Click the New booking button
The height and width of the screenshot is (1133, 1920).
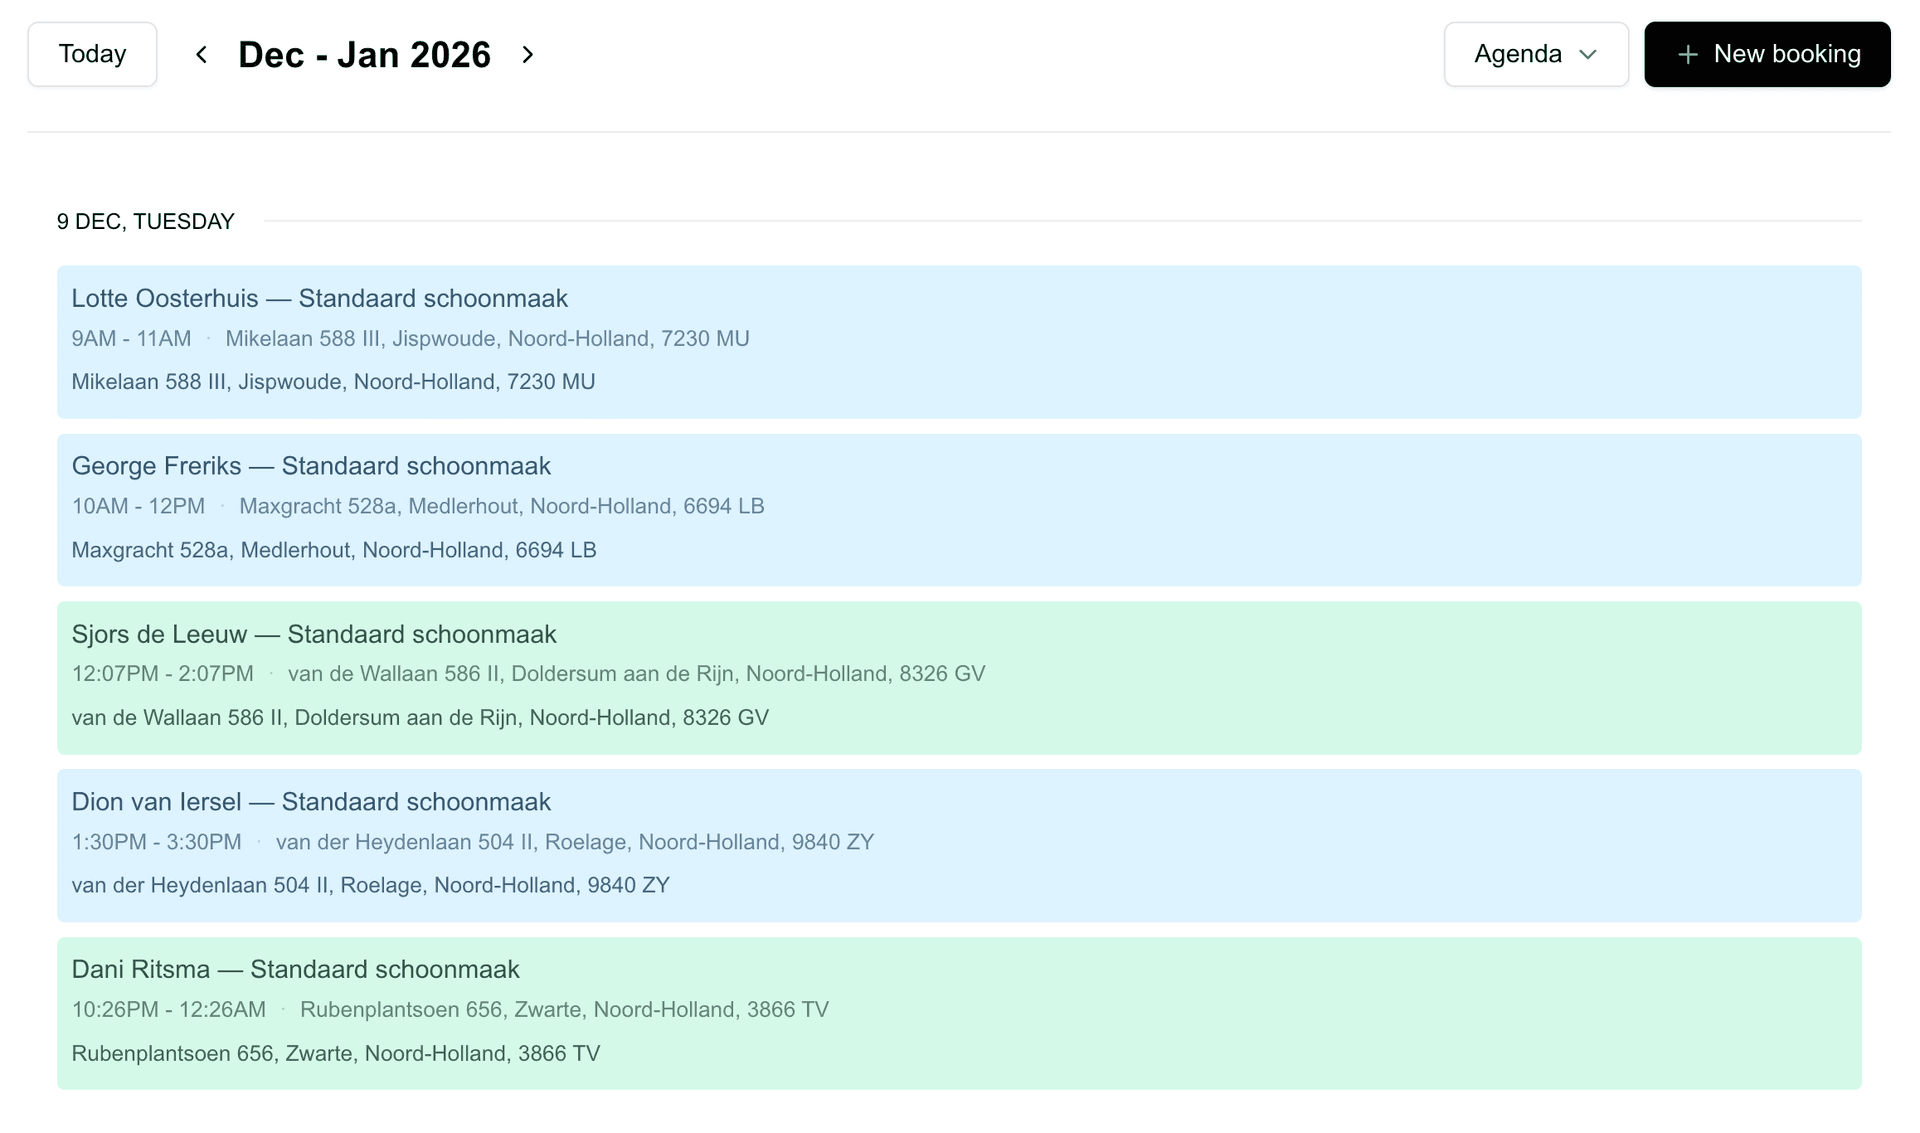click(1767, 54)
